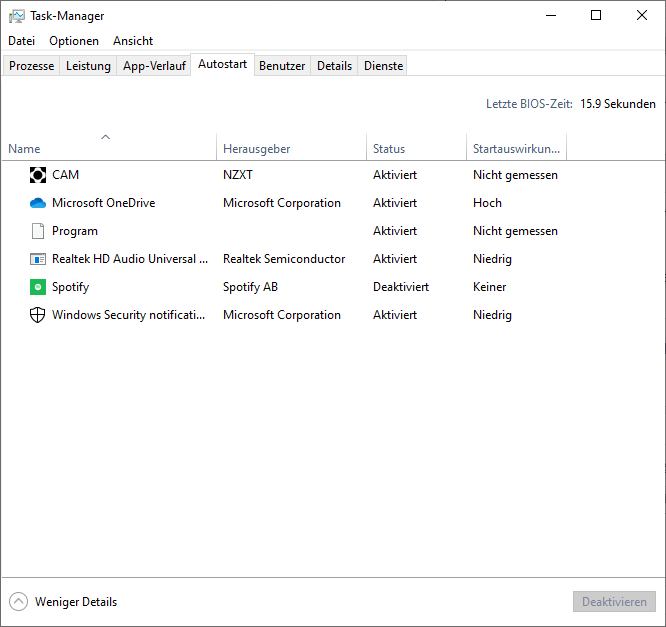Click Microsoft Corporation in the OneDrive row

tap(282, 203)
